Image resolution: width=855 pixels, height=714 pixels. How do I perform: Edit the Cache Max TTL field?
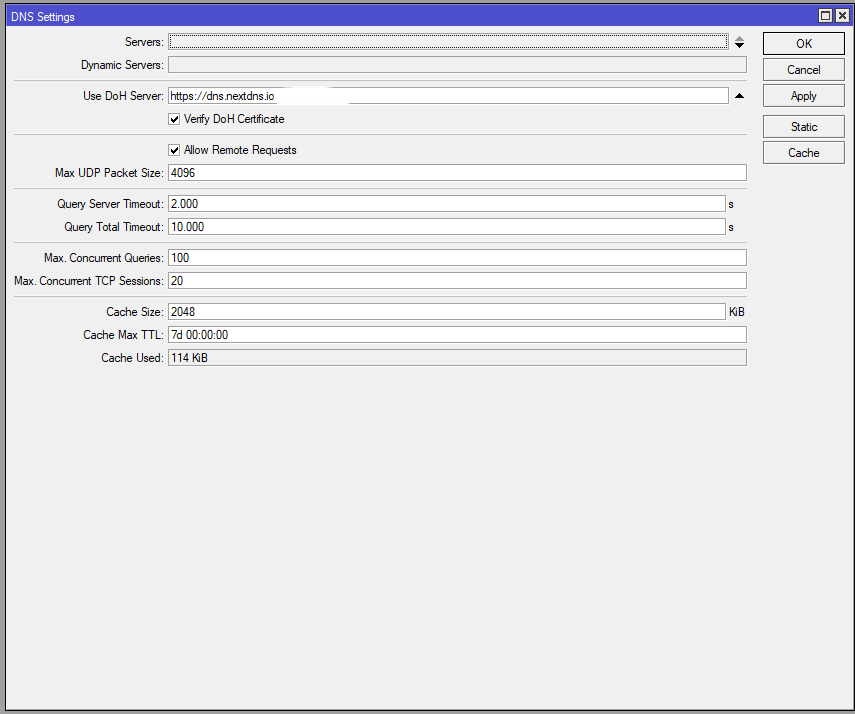pos(457,335)
